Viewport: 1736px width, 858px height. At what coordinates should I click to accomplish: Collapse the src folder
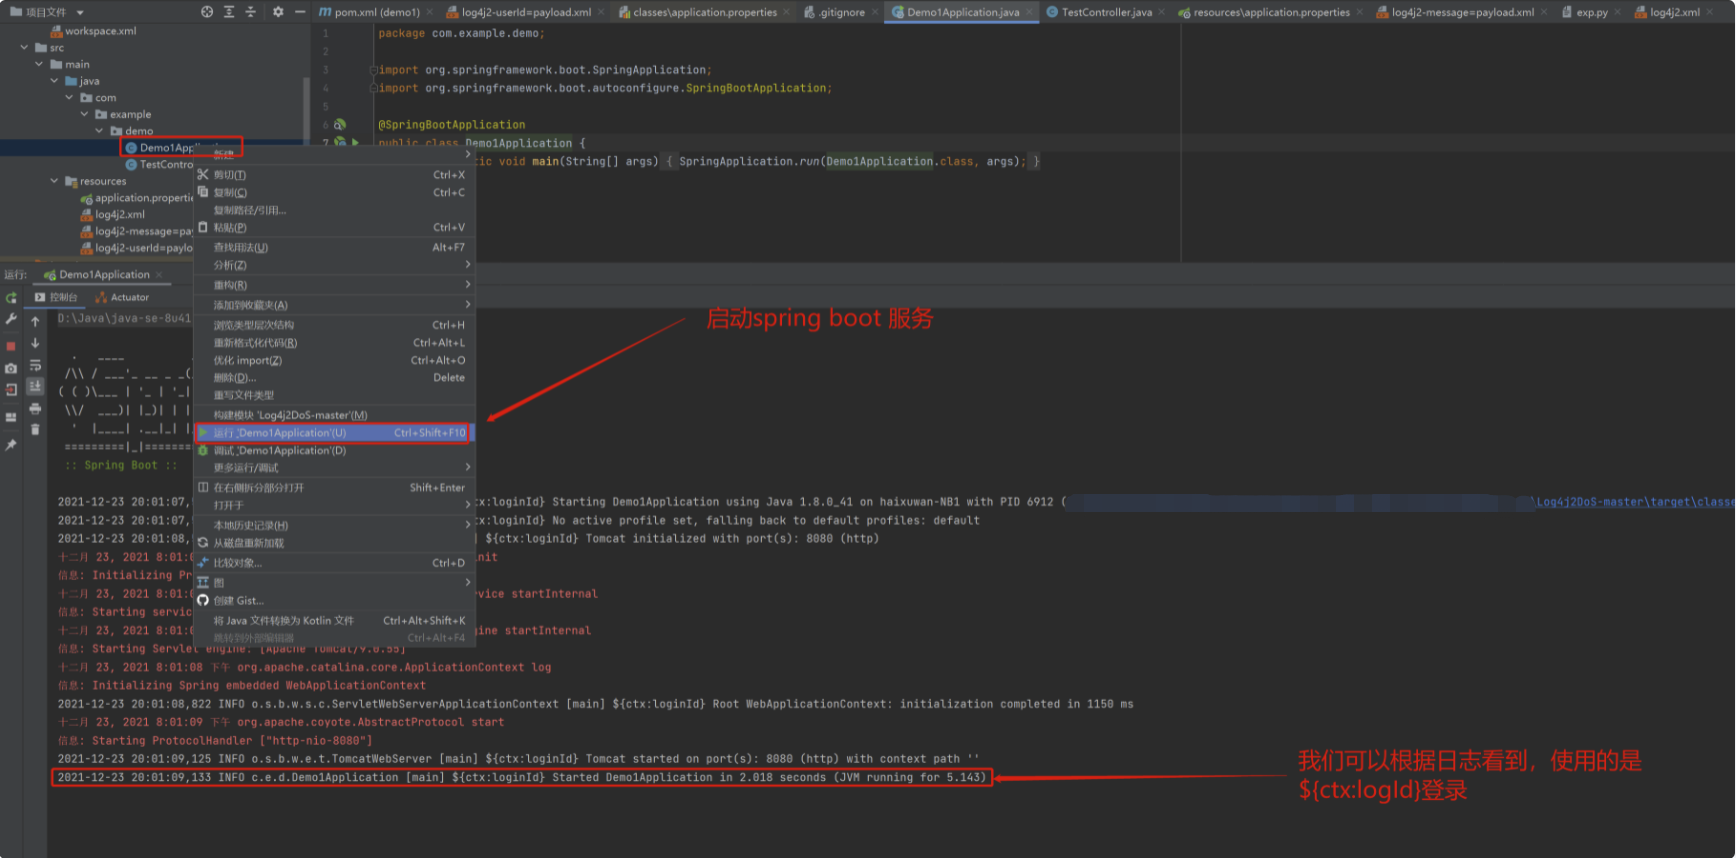click(24, 47)
